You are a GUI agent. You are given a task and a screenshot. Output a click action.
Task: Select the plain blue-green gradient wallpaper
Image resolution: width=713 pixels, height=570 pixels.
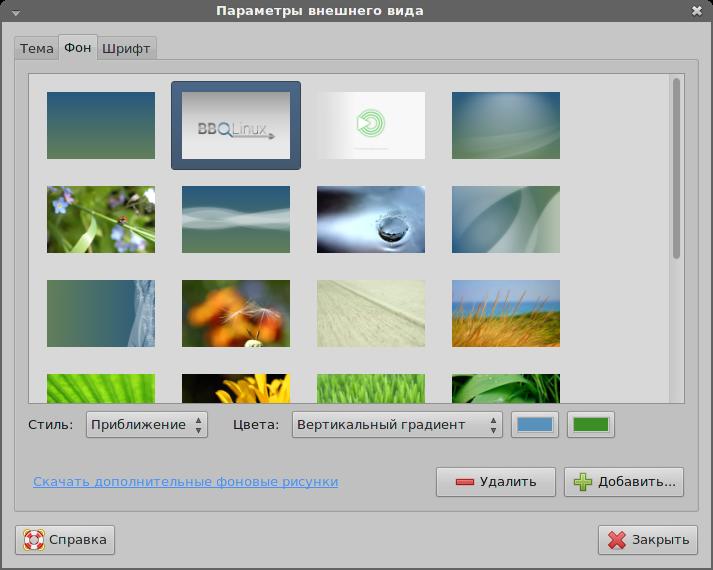[x=101, y=125]
